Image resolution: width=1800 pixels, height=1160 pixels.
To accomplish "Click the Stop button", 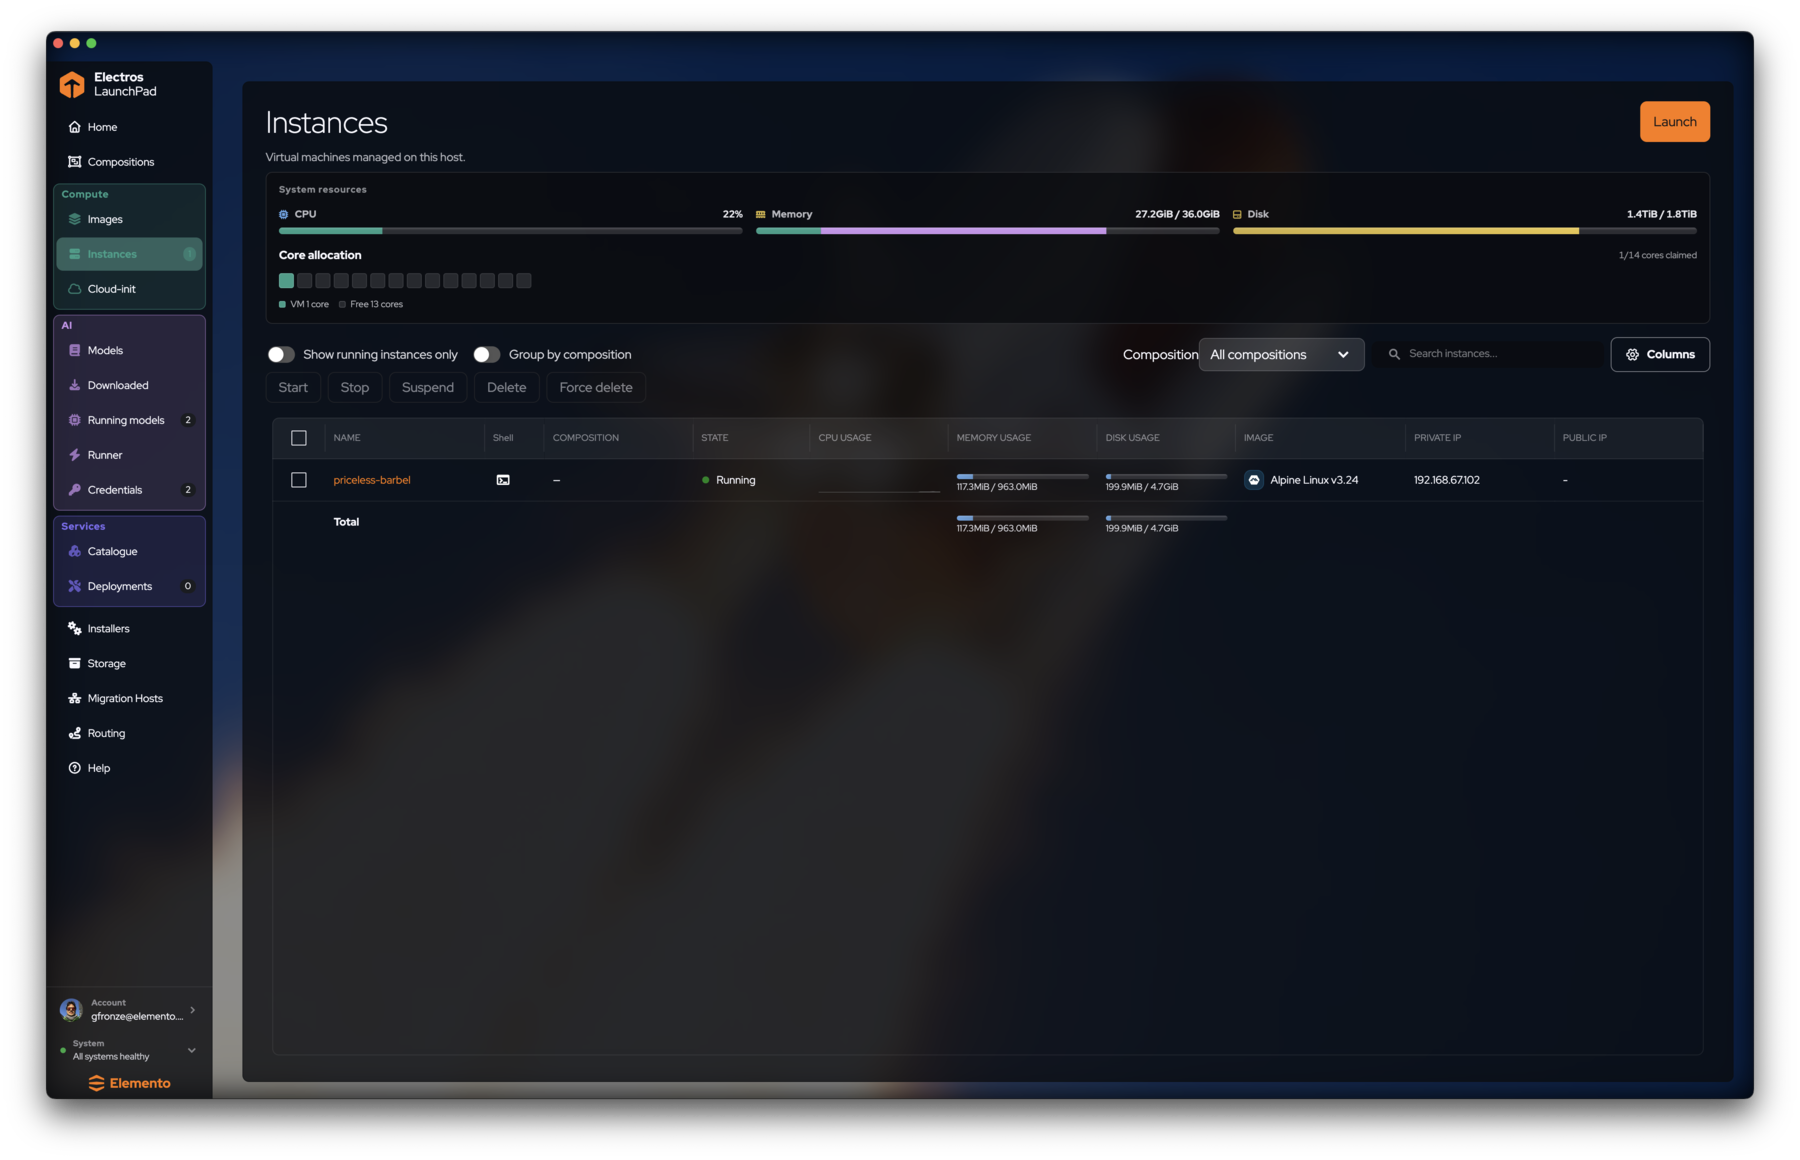I will pyautogui.click(x=355, y=388).
